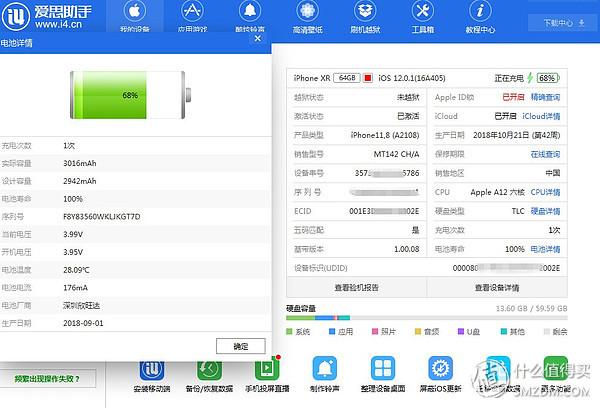Image resolution: width=600 pixels, height=408 pixels.
Task: Select the 开机电压 3.95V value
Action: [x=73, y=252]
